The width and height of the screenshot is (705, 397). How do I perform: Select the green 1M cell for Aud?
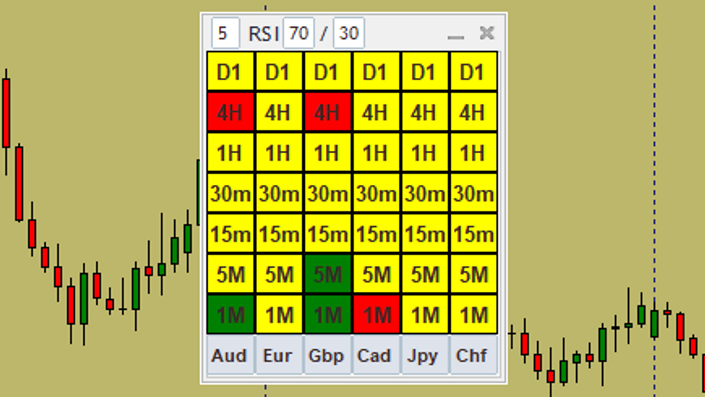[230, 314]
